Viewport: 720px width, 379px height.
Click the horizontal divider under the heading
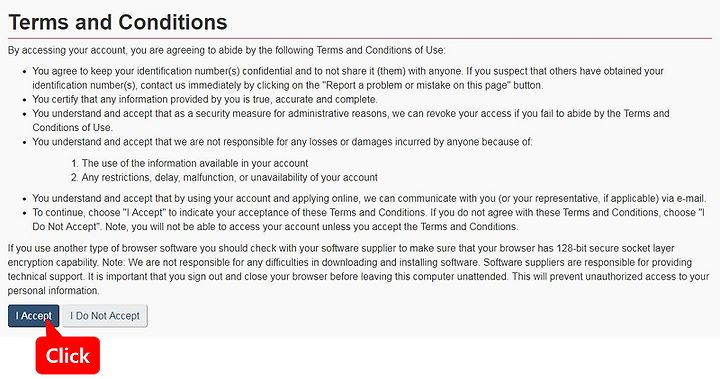click(x=360, y=38)
